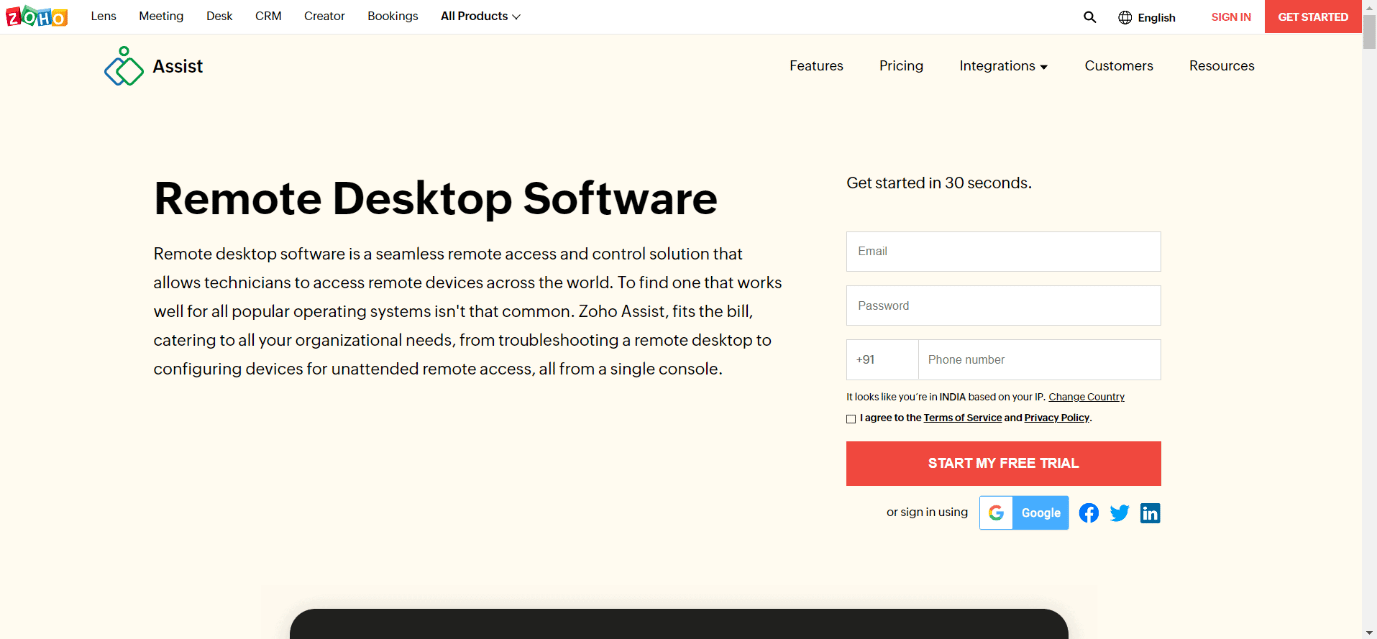This screenshot has height=639, width=1377.
Task: Open the Pricing page
Action: [x=901, y=66]
